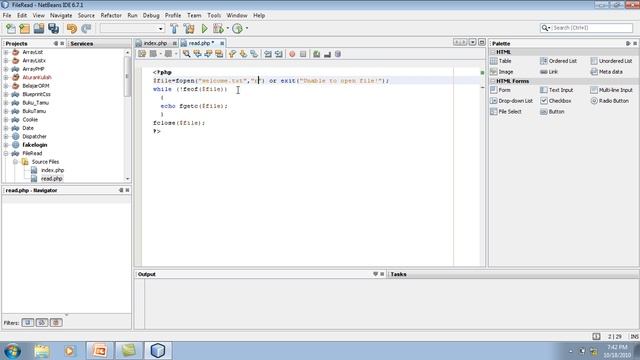Run the project with the green play icon

click(x=204, y=29)
